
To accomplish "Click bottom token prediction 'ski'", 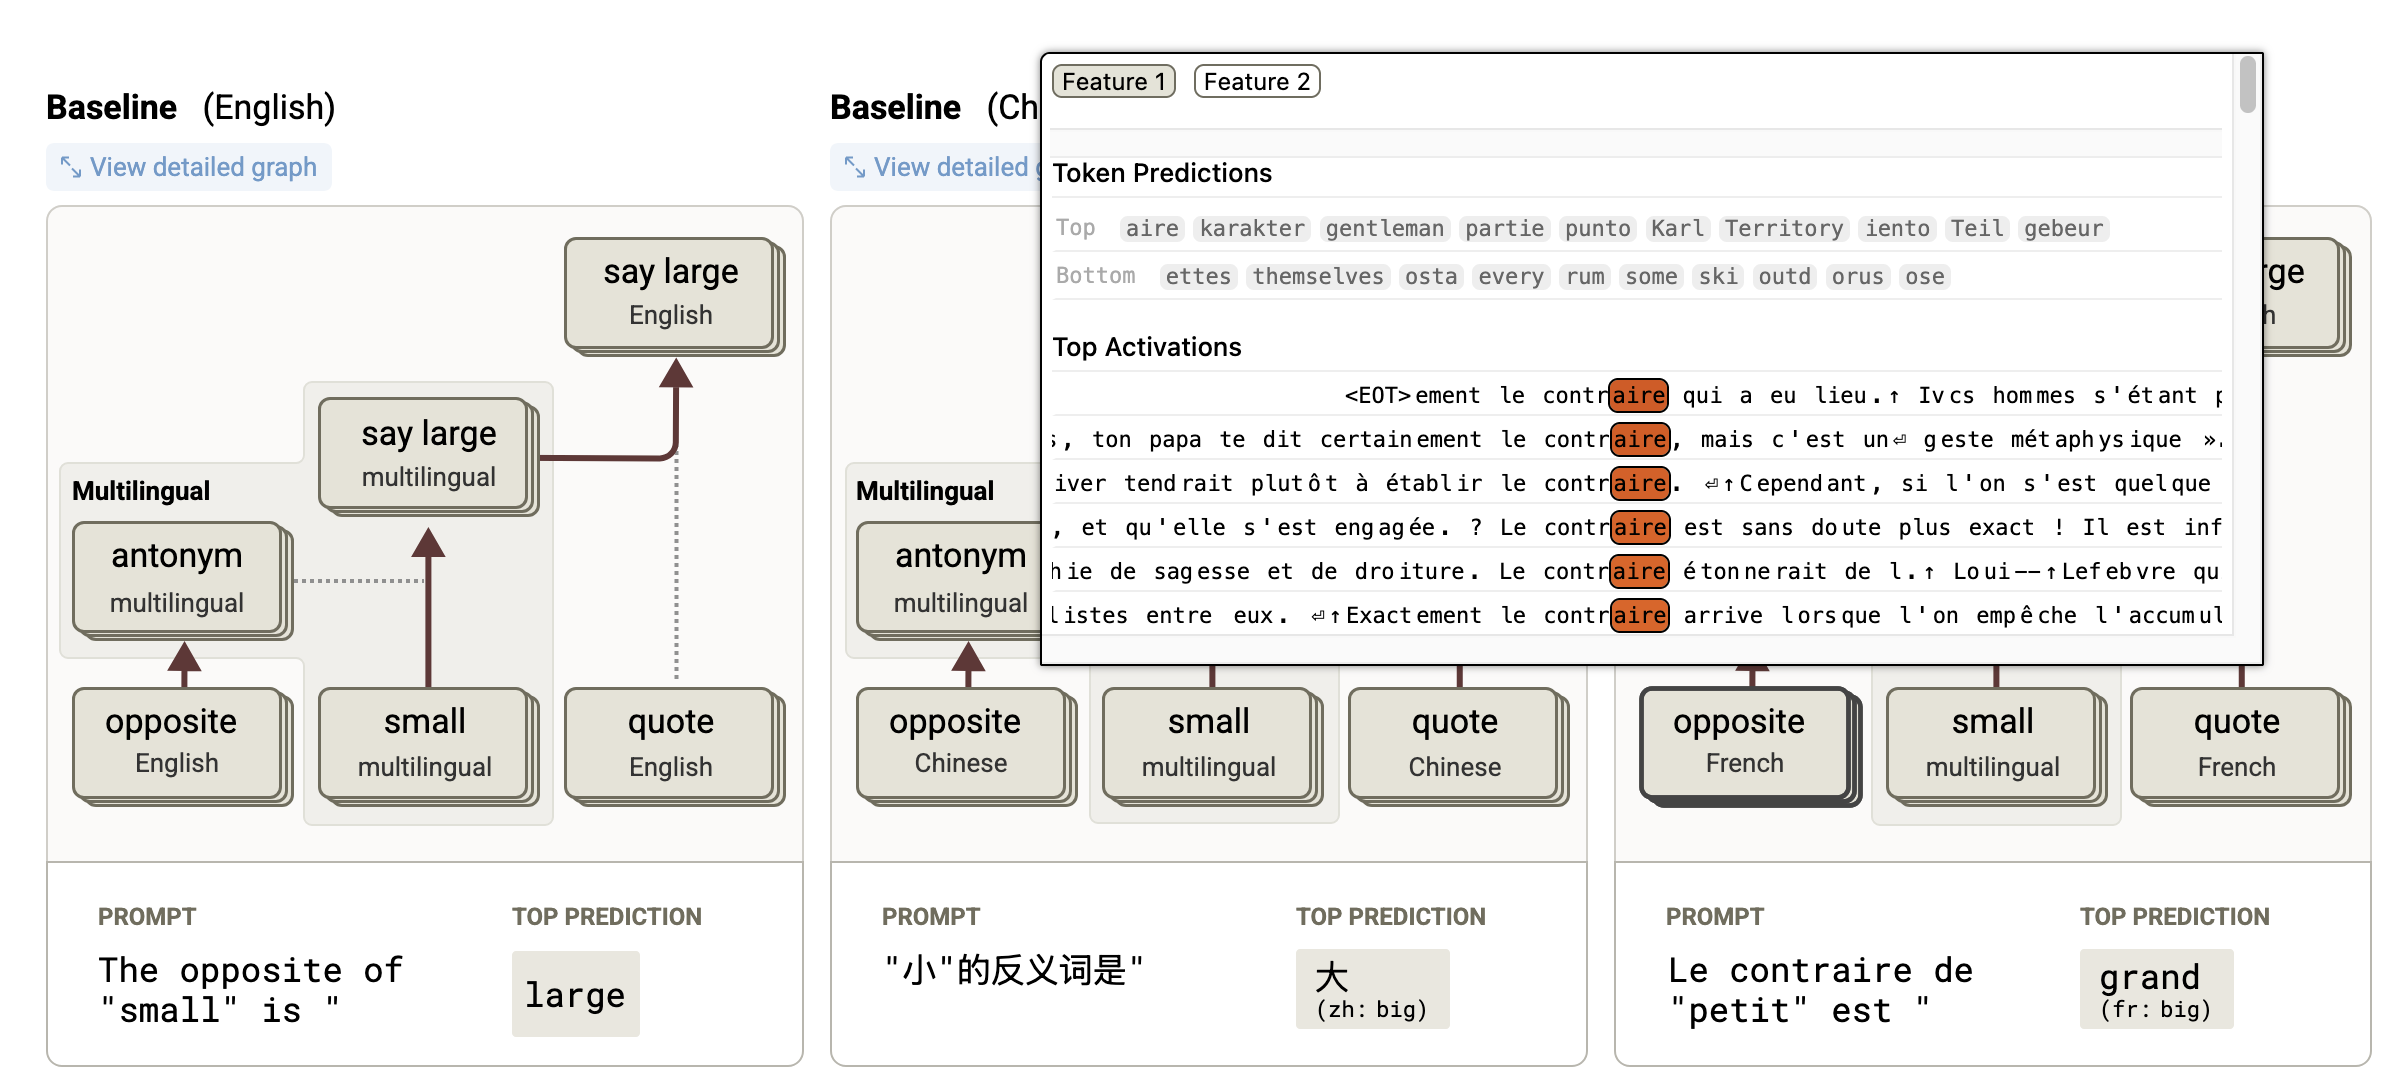I will click(x=1718, y=277).
